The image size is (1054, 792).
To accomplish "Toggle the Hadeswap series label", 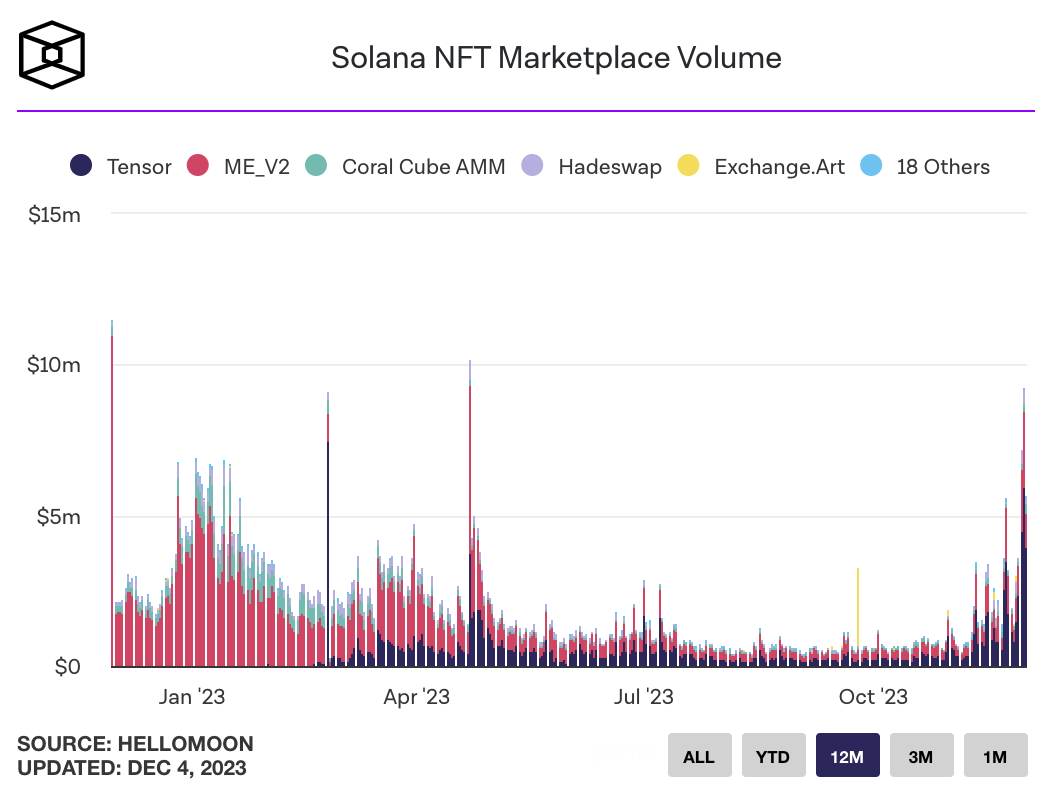I will pos(610,167).
